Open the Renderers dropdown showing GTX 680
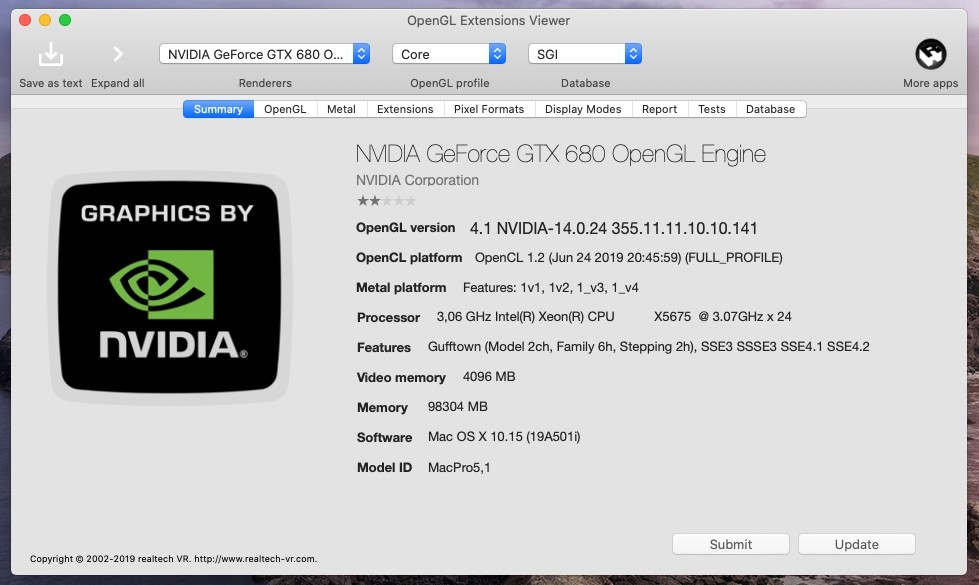 [x=265, y=54]
